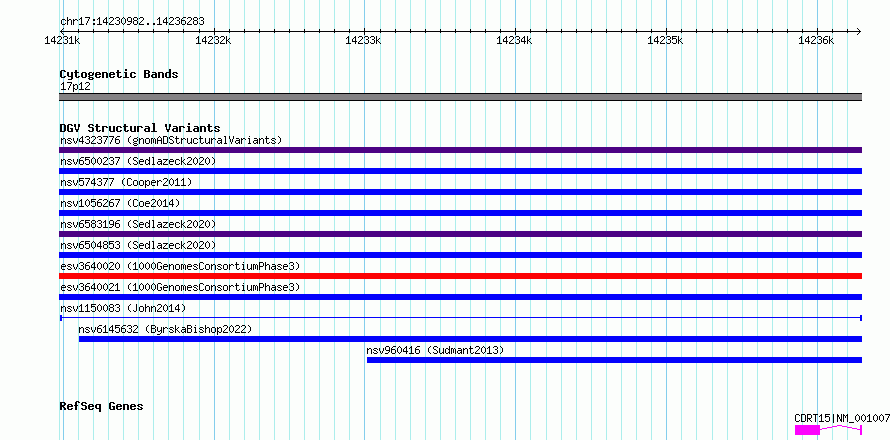This screenshot has height=440, width=890.
Task: Click the 14236k ruler tick label
Action: (816, 40)
